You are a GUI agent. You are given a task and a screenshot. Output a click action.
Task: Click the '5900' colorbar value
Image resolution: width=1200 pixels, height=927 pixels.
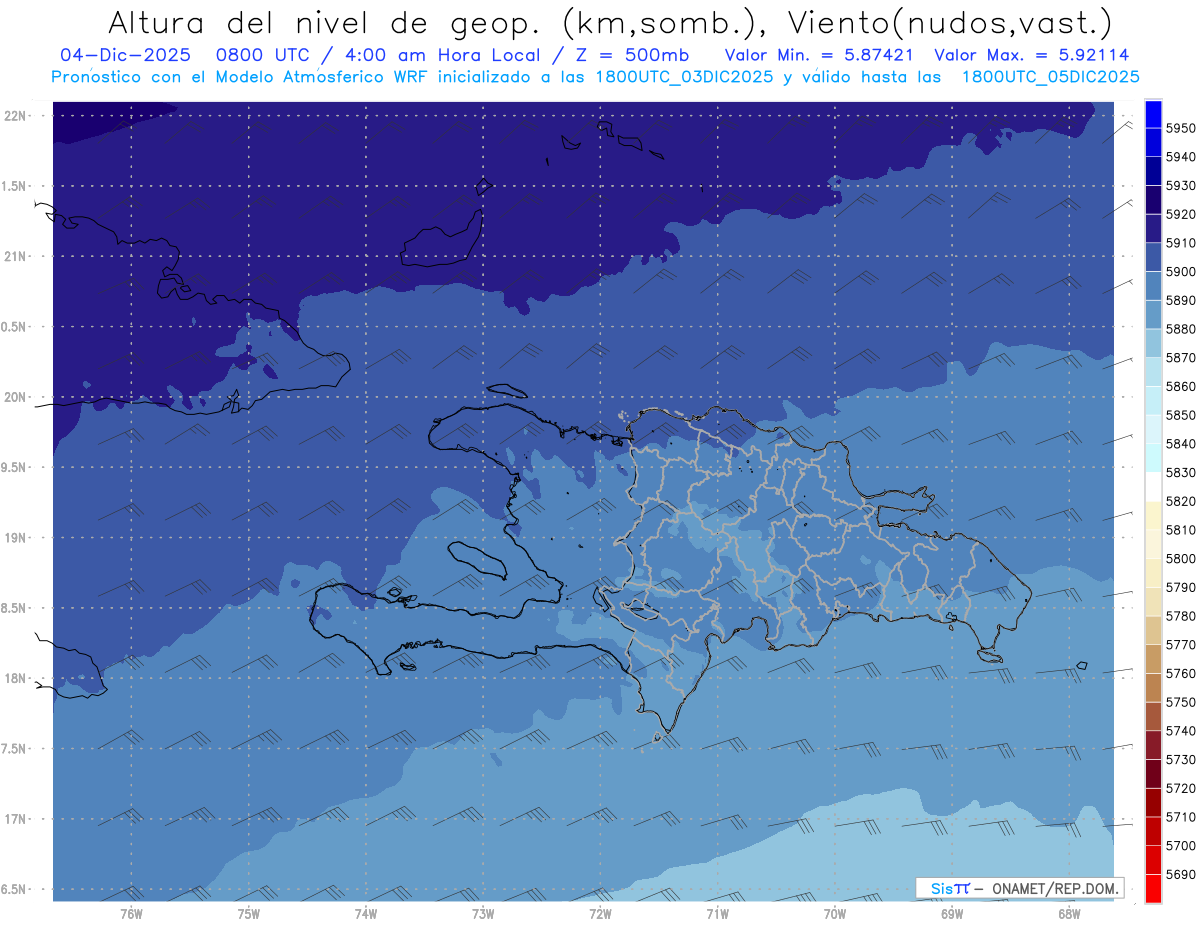pyautogui.click(x=1181, y=272)
